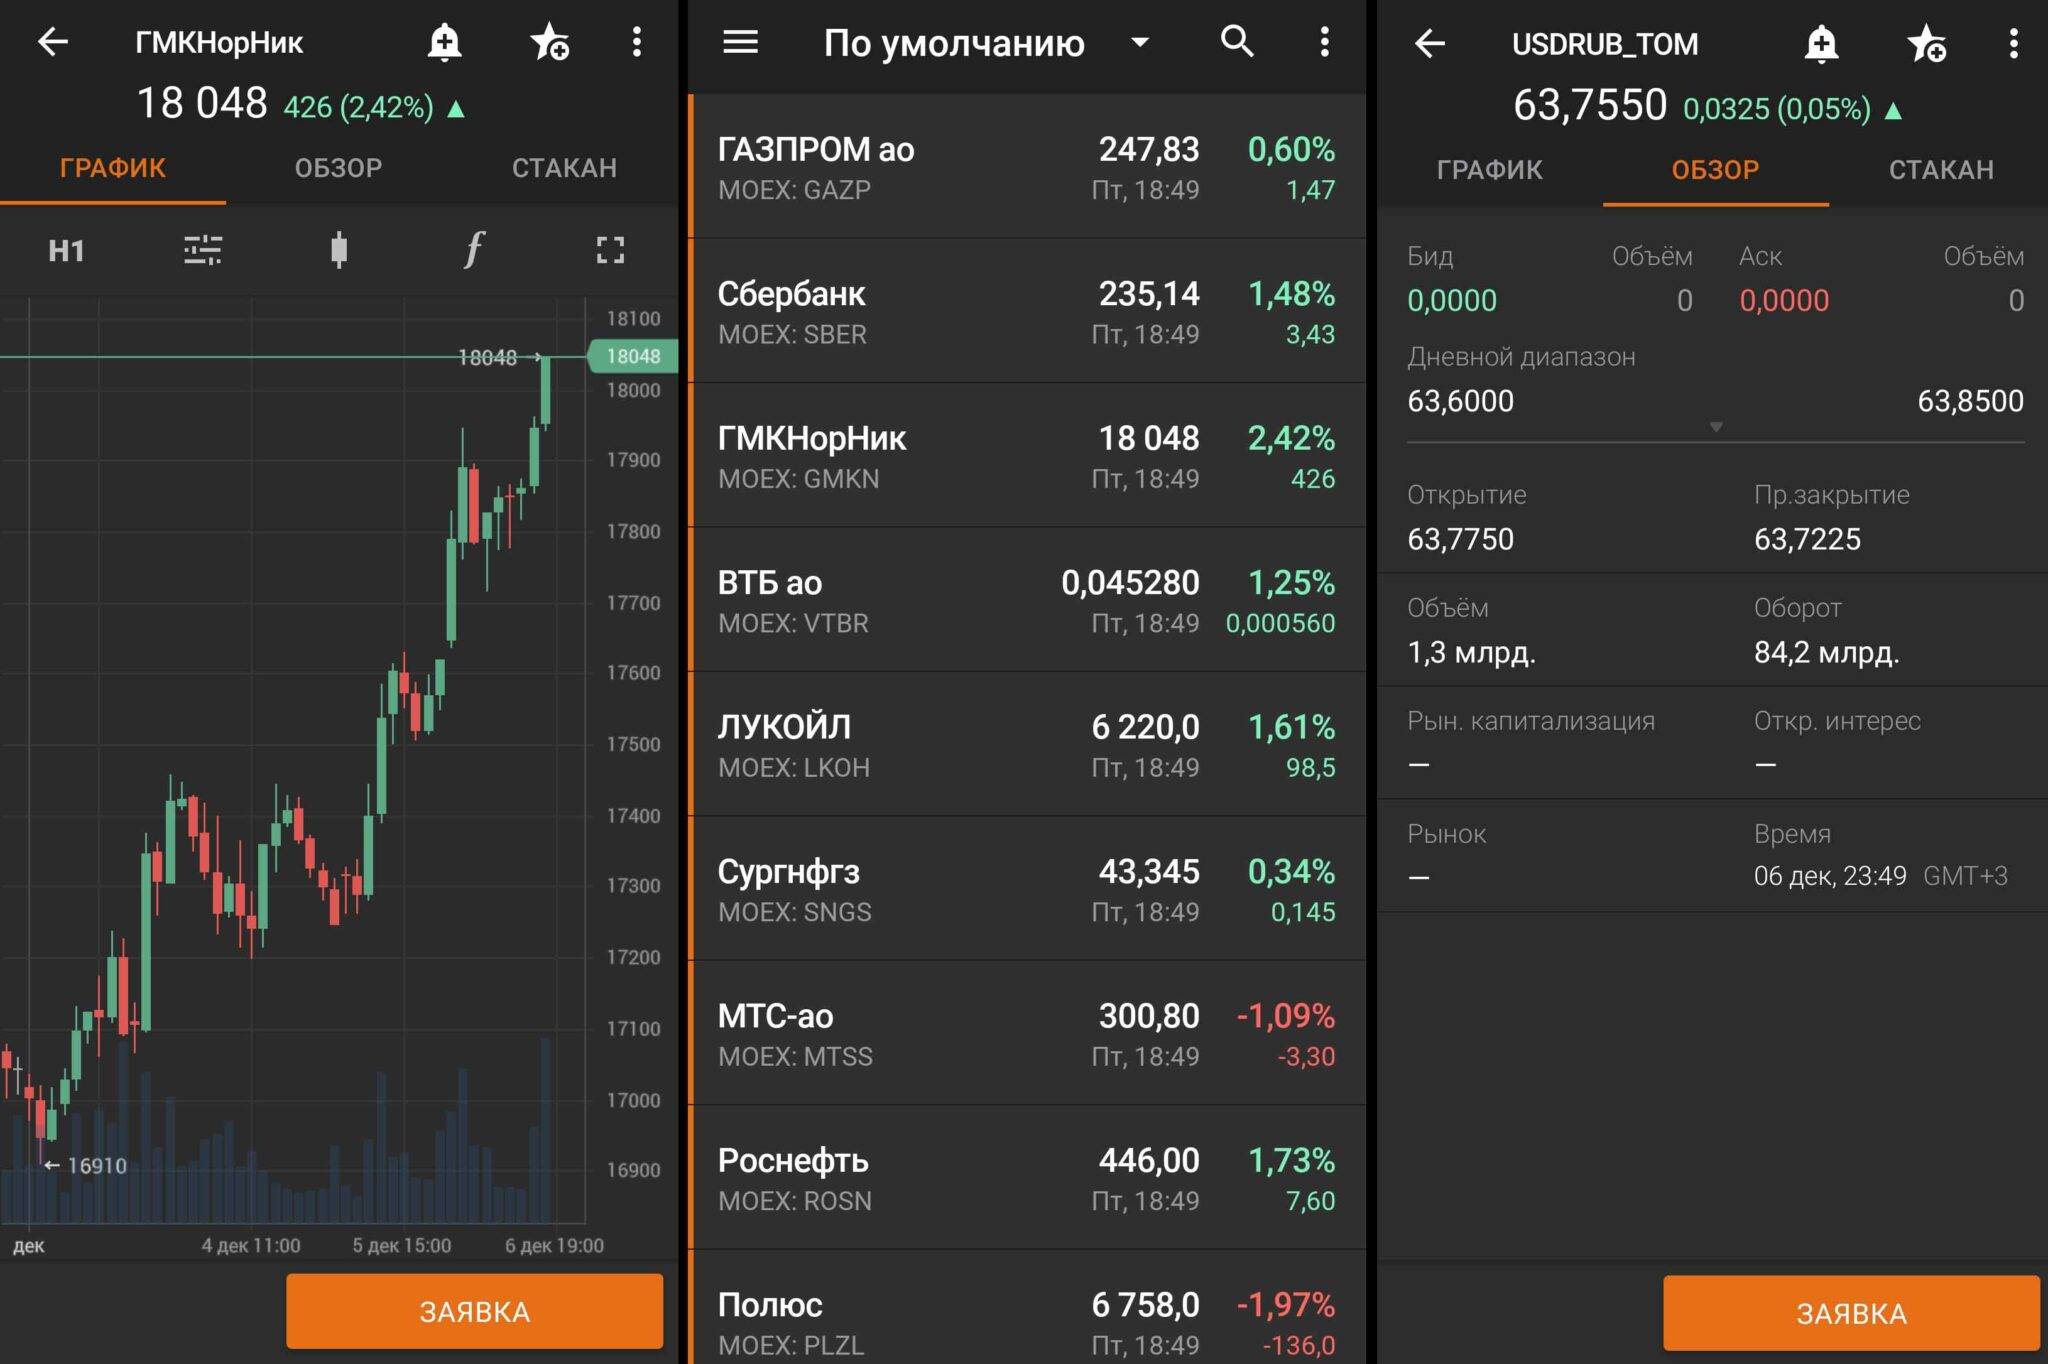Screen dimensions: 2048x1364
Task: Open Роснефть quote row
Action: [x=1028, y=1178]
